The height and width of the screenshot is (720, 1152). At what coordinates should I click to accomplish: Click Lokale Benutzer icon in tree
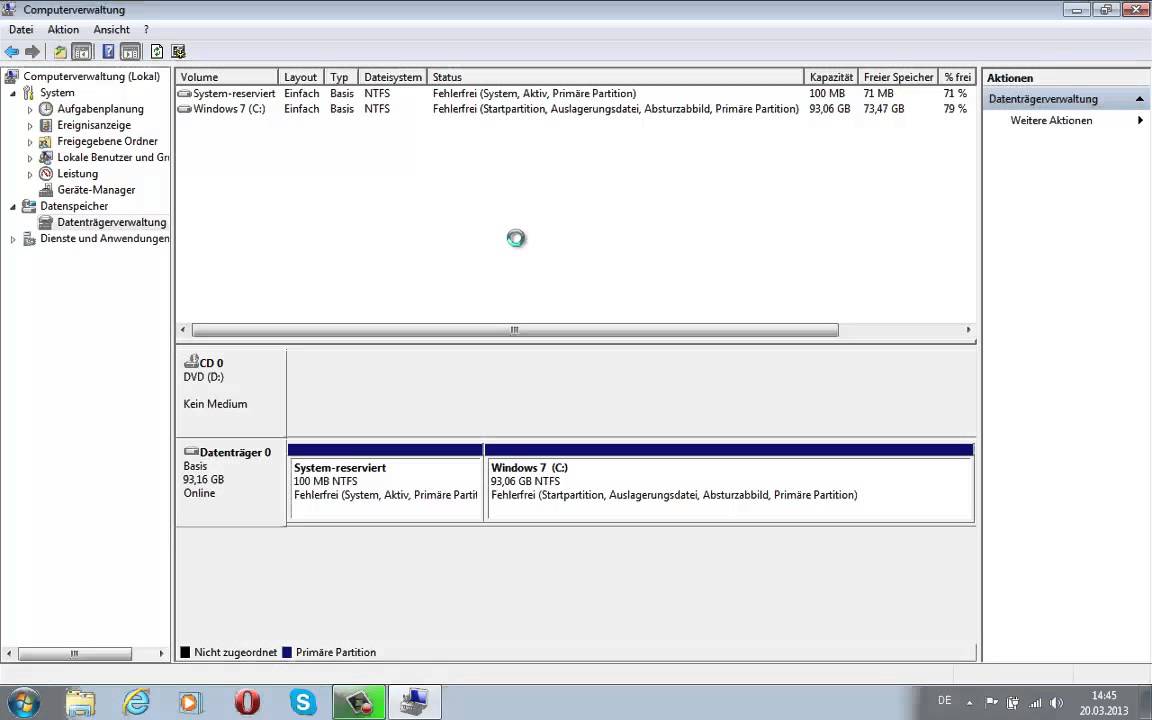point(46,157)
